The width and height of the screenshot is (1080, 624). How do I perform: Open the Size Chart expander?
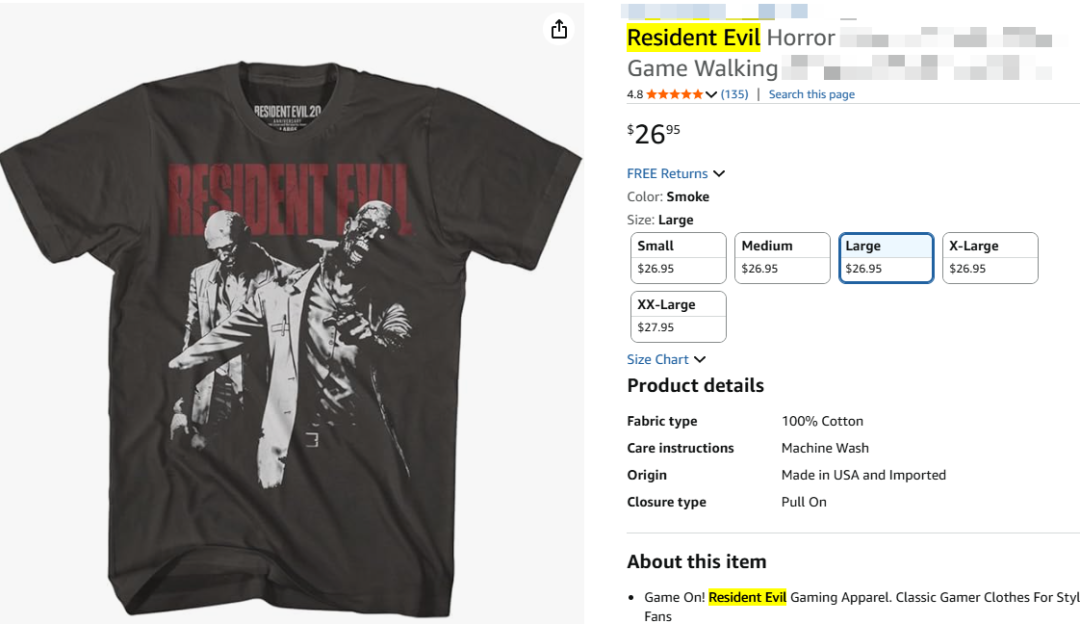(x=666, y=360)
